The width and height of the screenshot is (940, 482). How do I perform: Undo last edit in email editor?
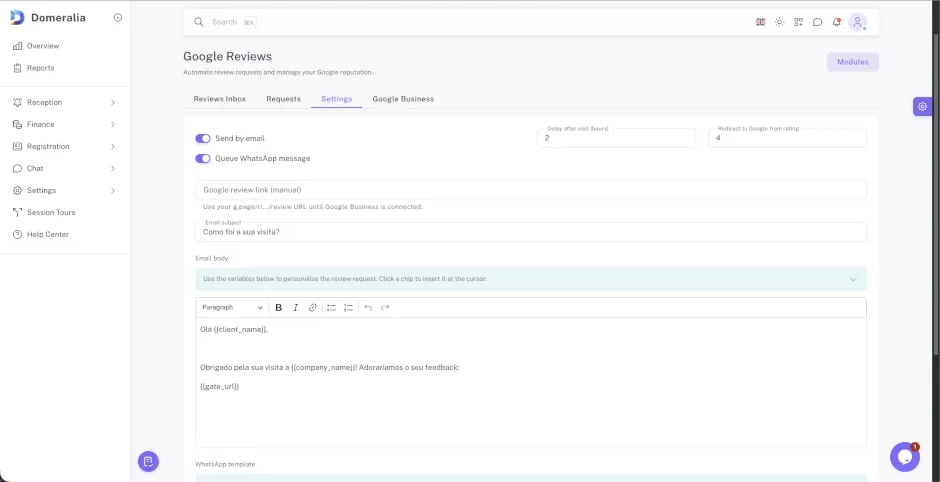click(x=368, y=308)
